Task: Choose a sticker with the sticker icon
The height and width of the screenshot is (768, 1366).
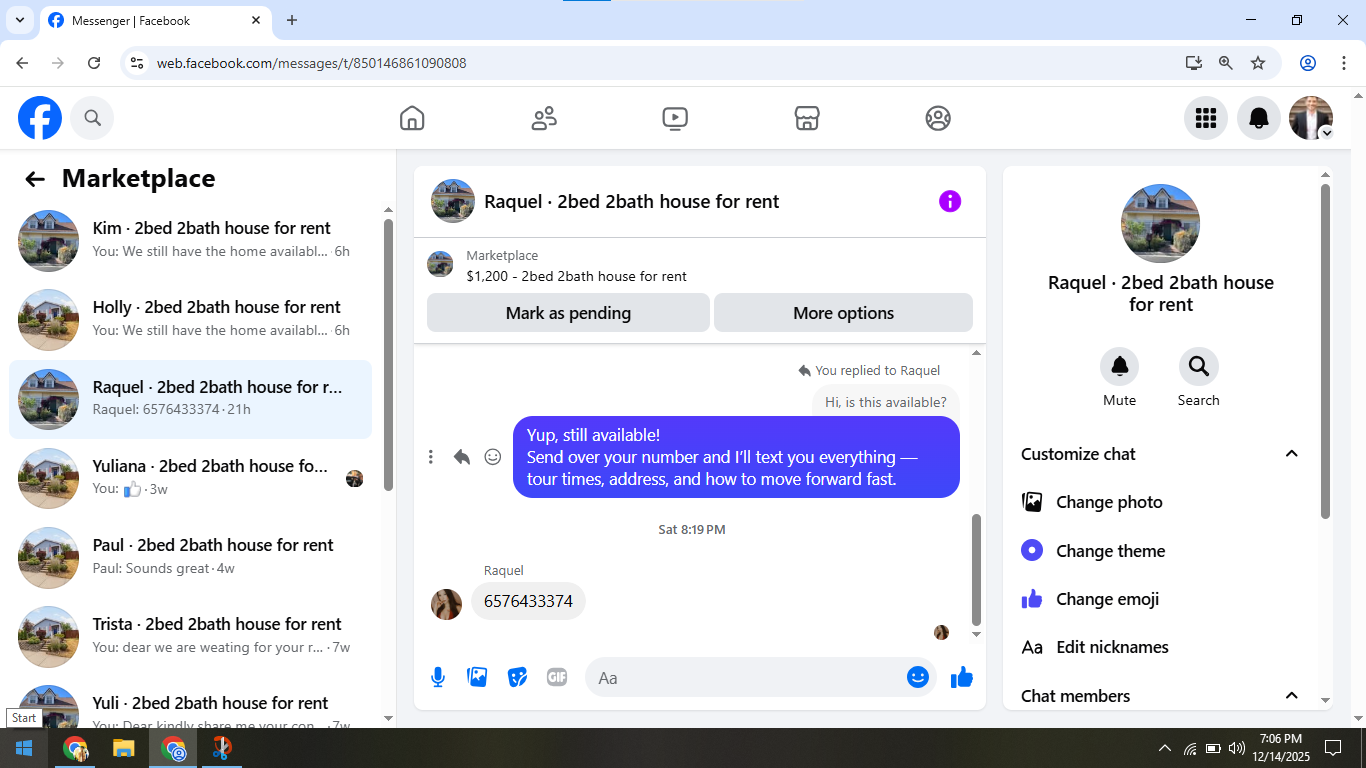Action: click(x=517, y=677)
